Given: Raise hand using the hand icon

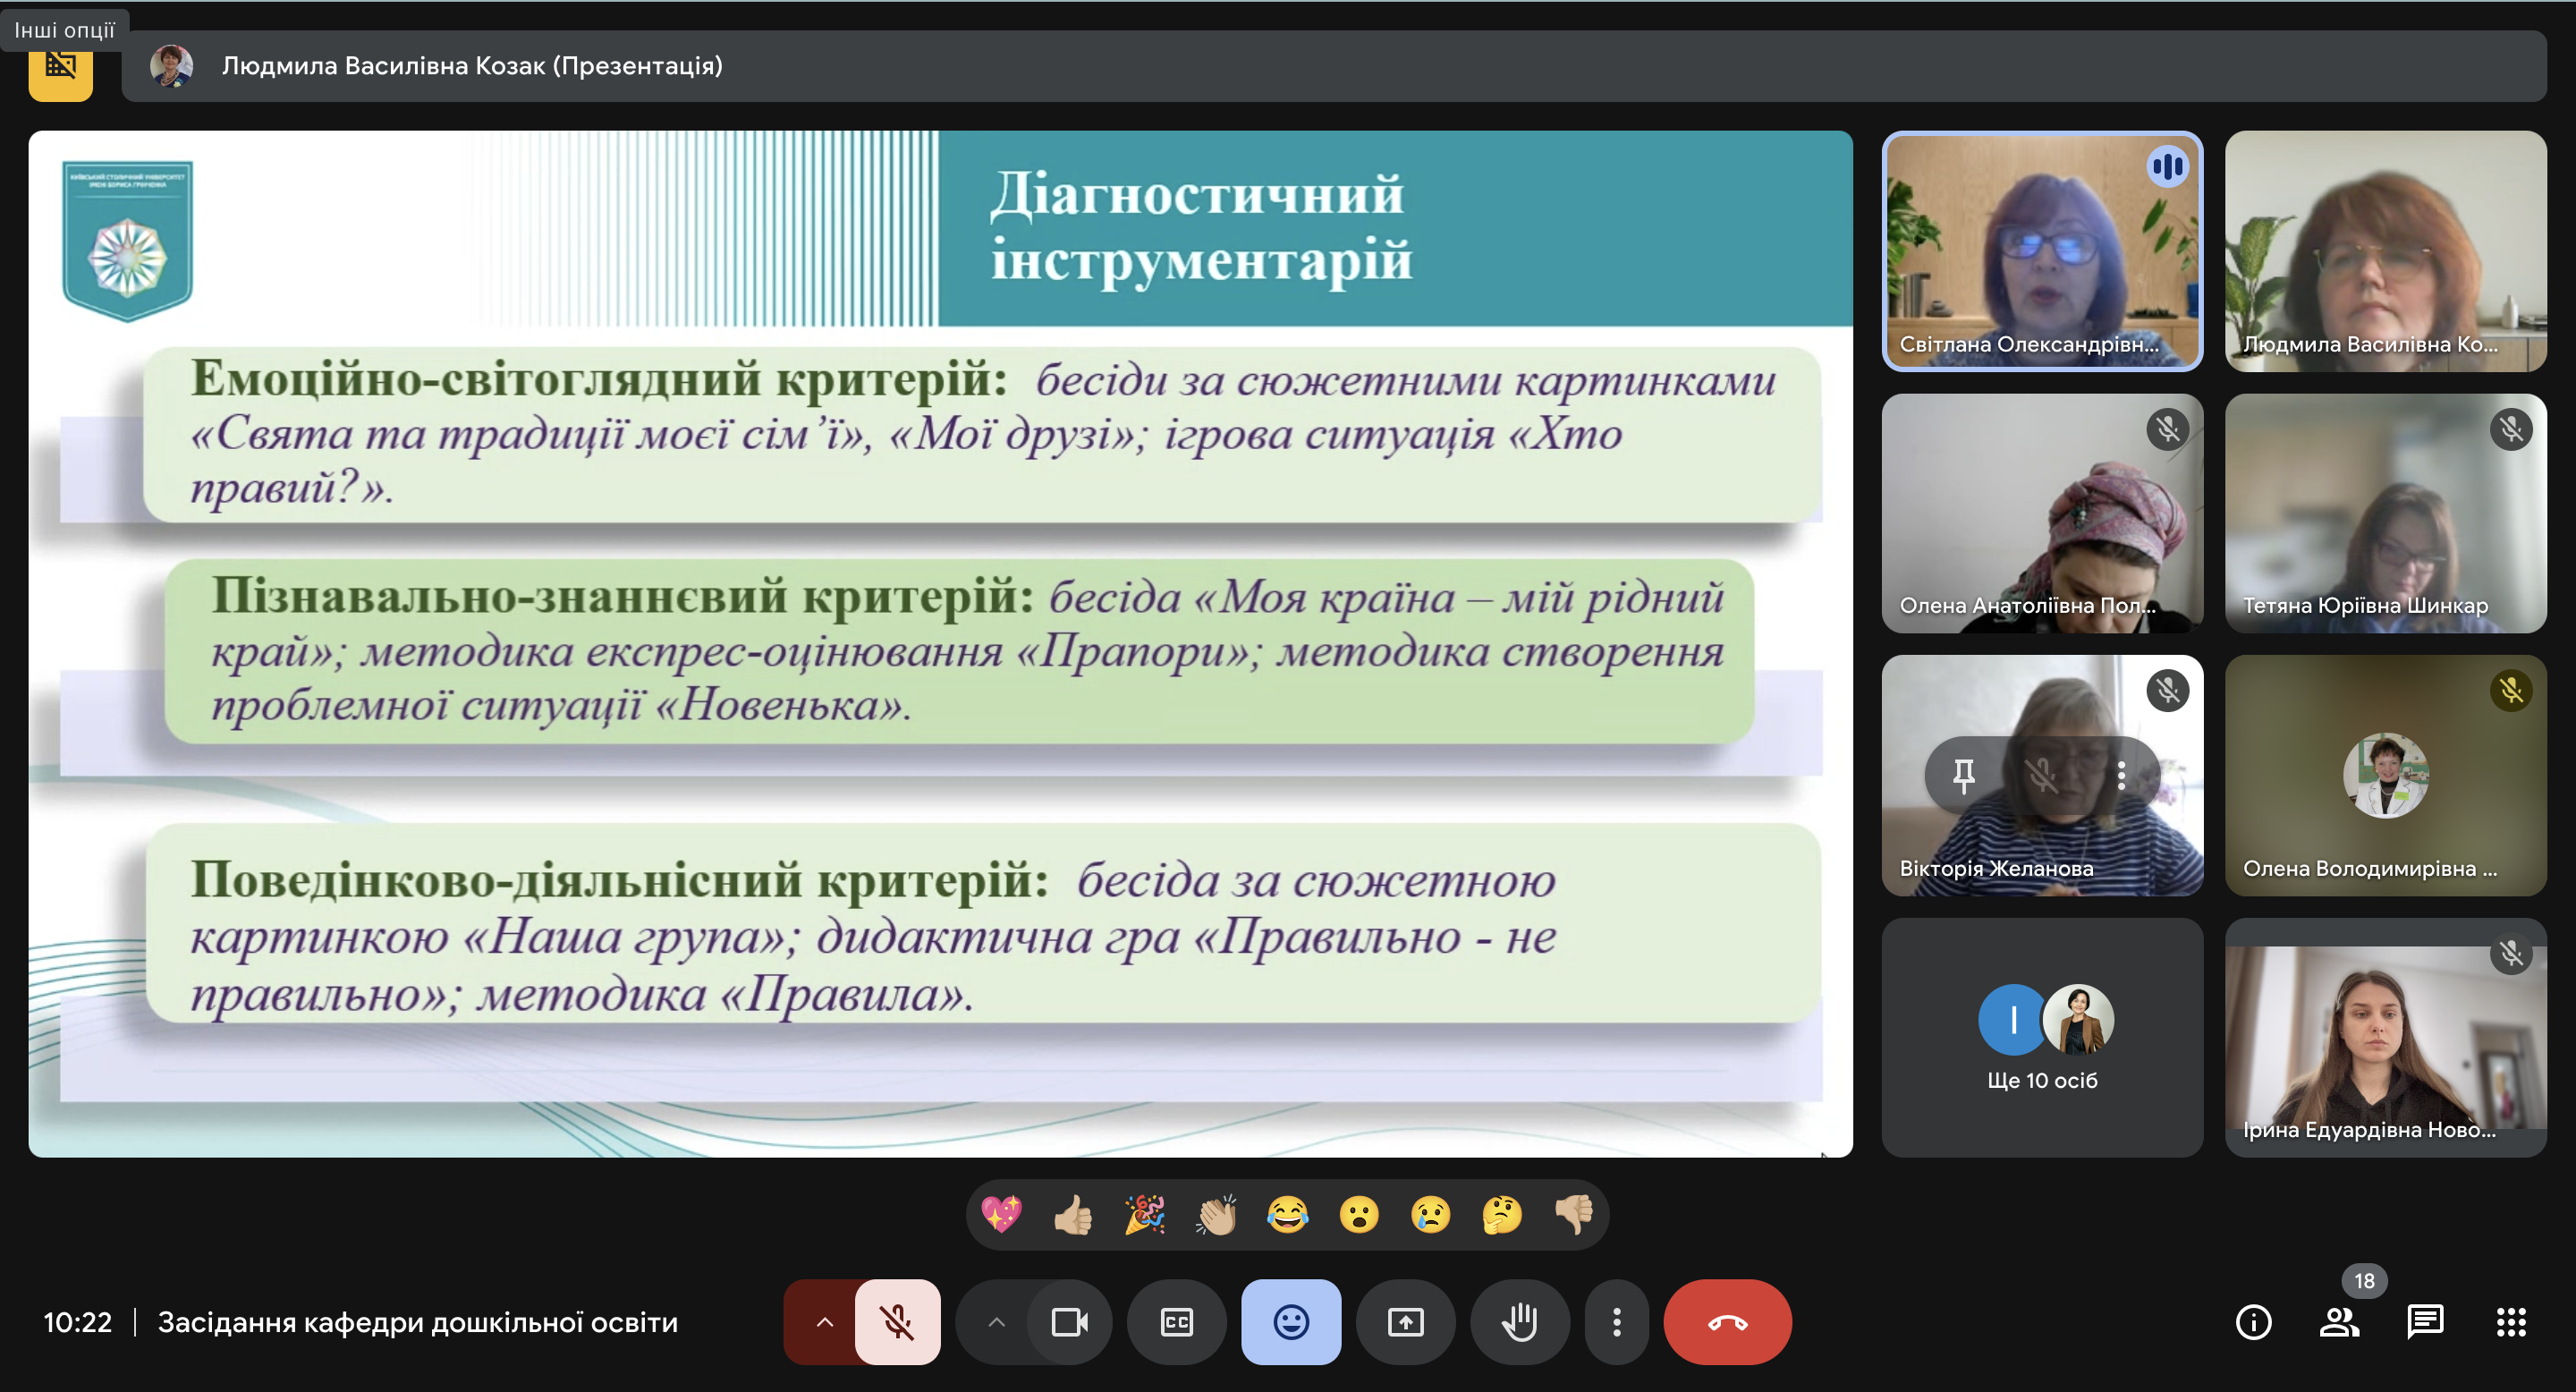Looking at the screenshot, I should [1519, 1322].
